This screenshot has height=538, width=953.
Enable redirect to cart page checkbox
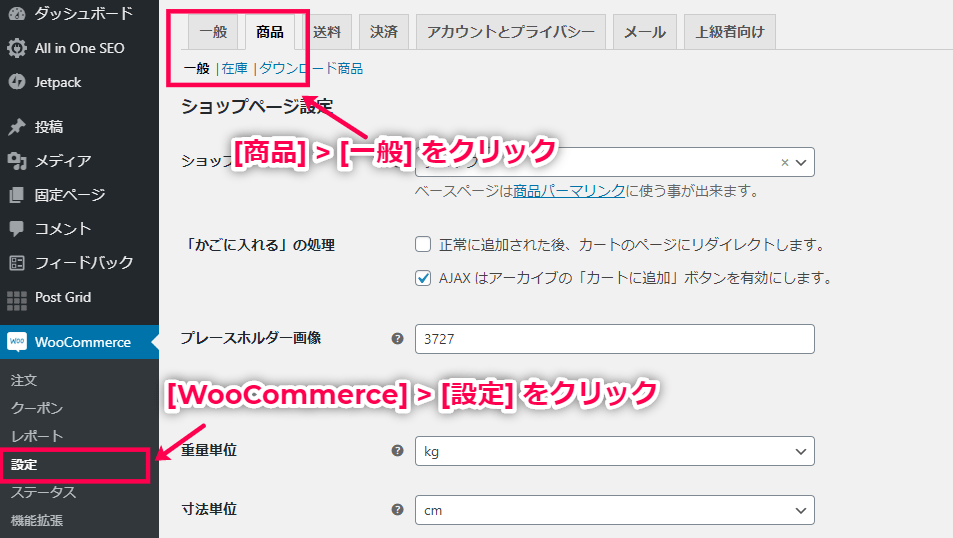click(423, 244)
